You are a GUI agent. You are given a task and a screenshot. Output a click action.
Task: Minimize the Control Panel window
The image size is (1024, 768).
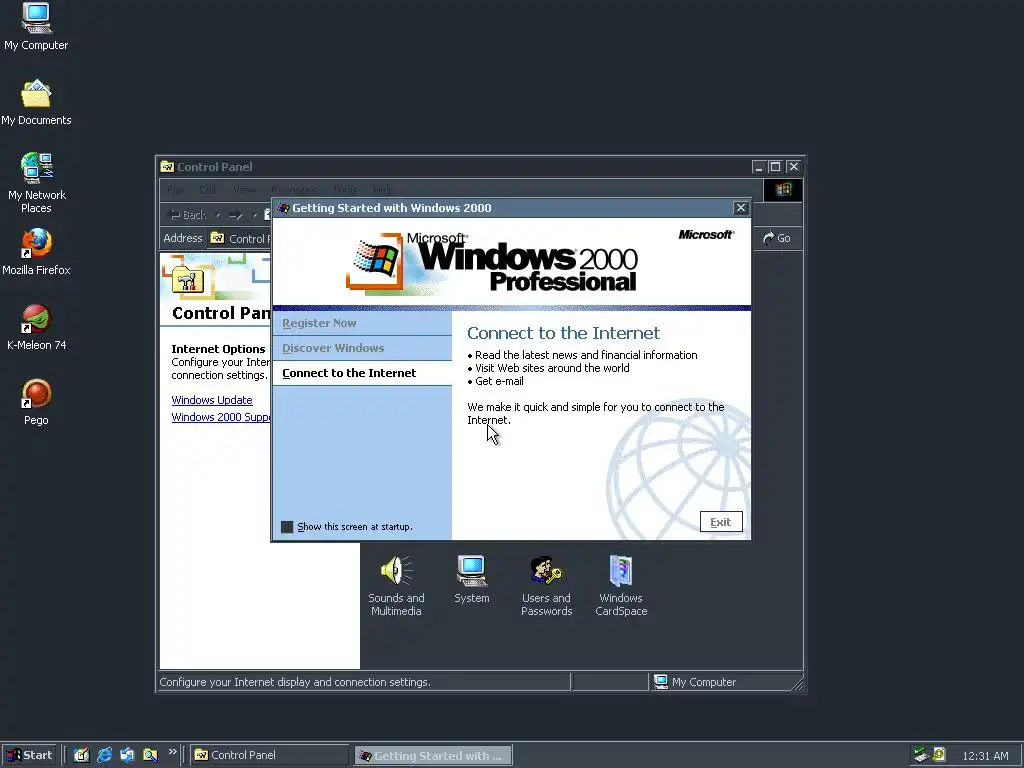click(758, 167)
